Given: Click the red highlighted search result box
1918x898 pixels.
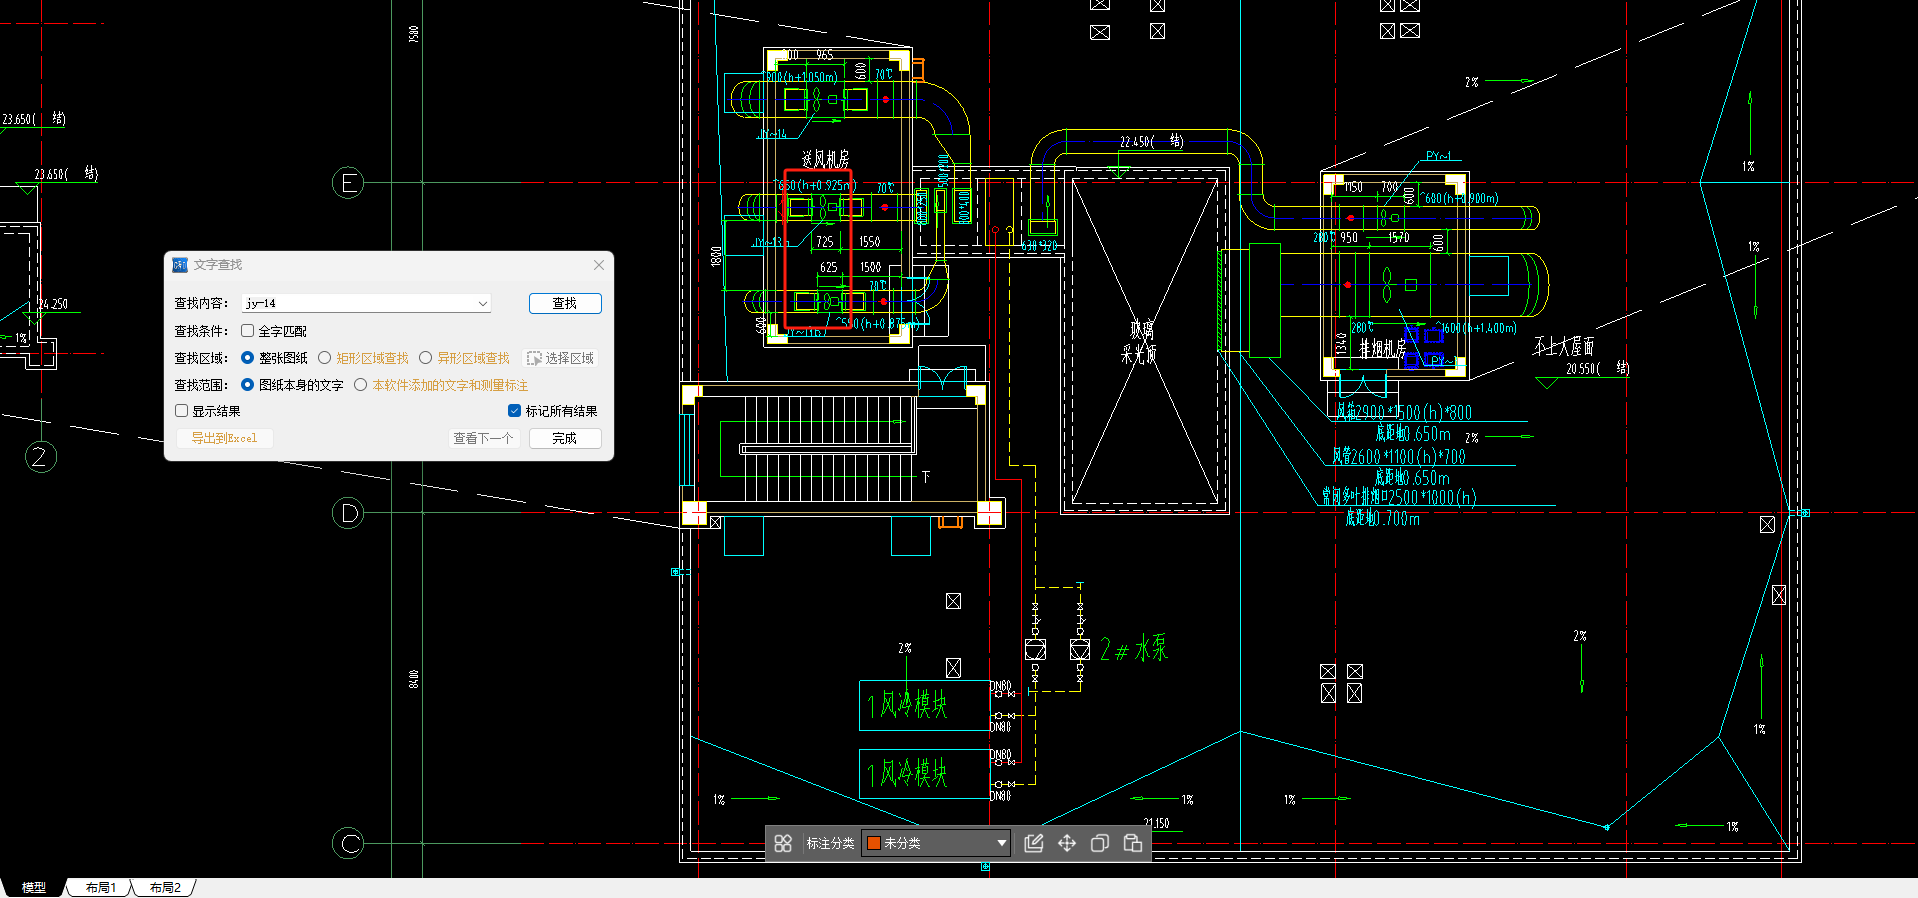Looking at the screenshot, I should pyautogui.click(x=818, y=249).
